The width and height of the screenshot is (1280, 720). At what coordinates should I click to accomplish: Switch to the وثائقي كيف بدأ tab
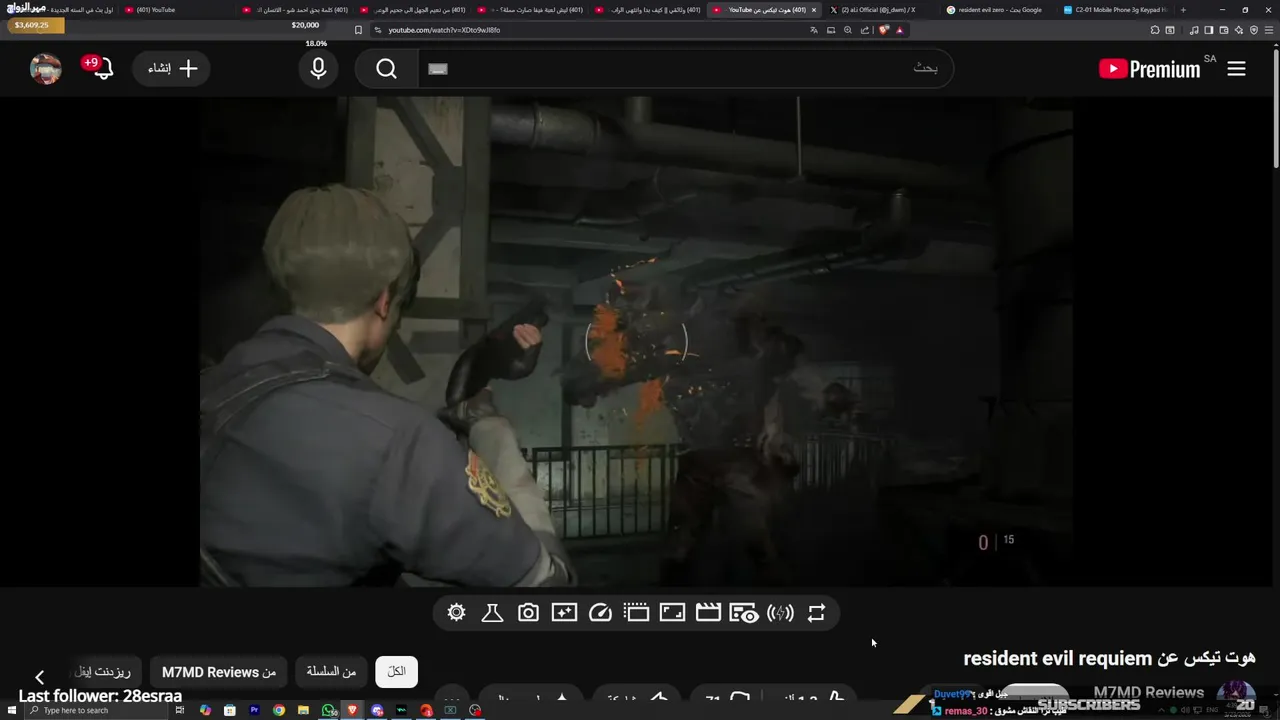point(646,10)
